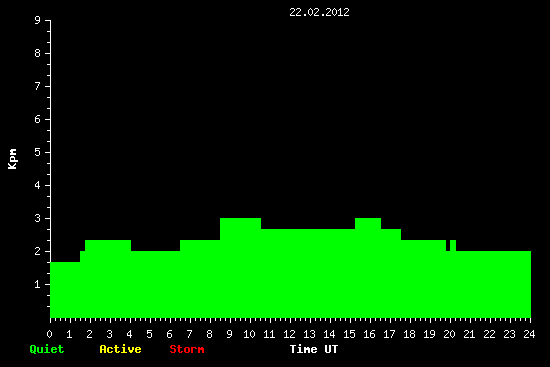Click hour 6 on the time axis

coord(169,334)
